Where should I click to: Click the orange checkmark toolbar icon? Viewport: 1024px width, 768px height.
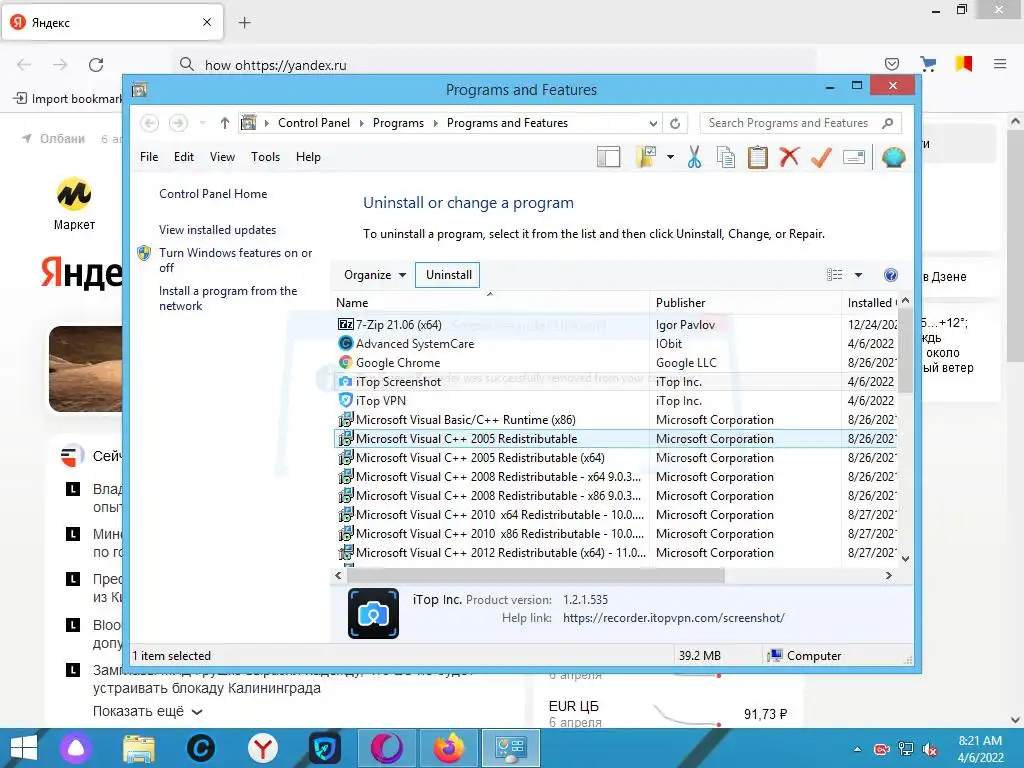[x=821, y=157]
